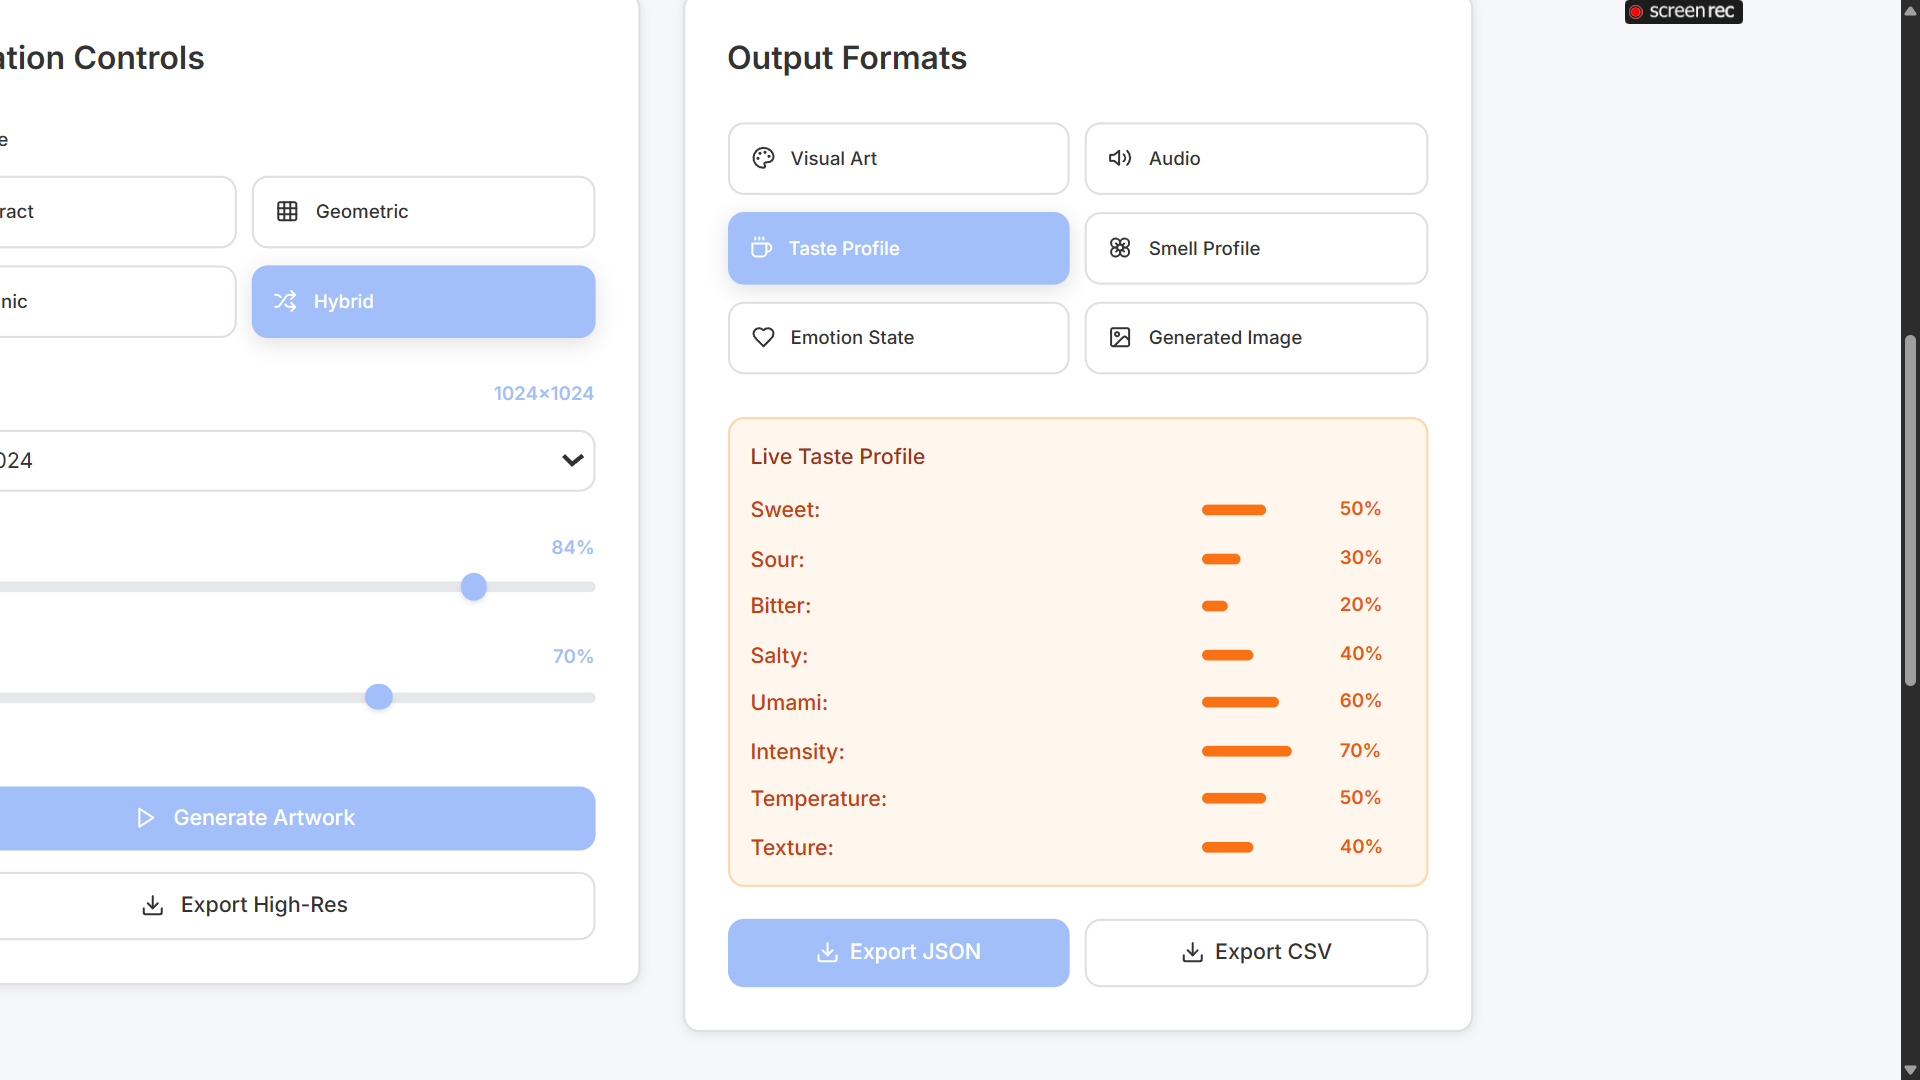Click the cup icon on Taste Profile

(x=762, y=248)
